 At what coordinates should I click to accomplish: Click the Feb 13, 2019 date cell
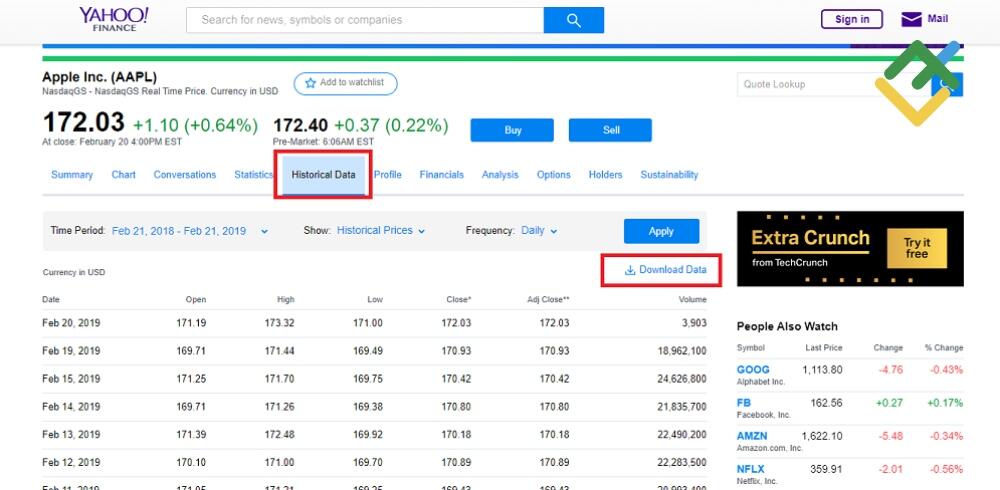point(71,435)
